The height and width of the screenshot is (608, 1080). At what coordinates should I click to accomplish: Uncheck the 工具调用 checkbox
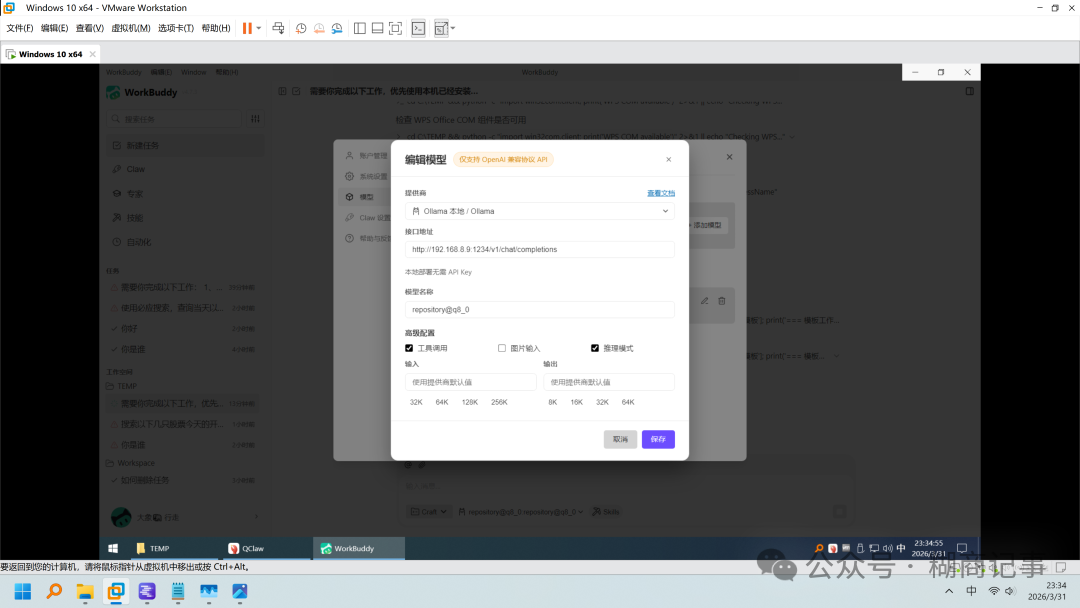[x=408, y=348]
